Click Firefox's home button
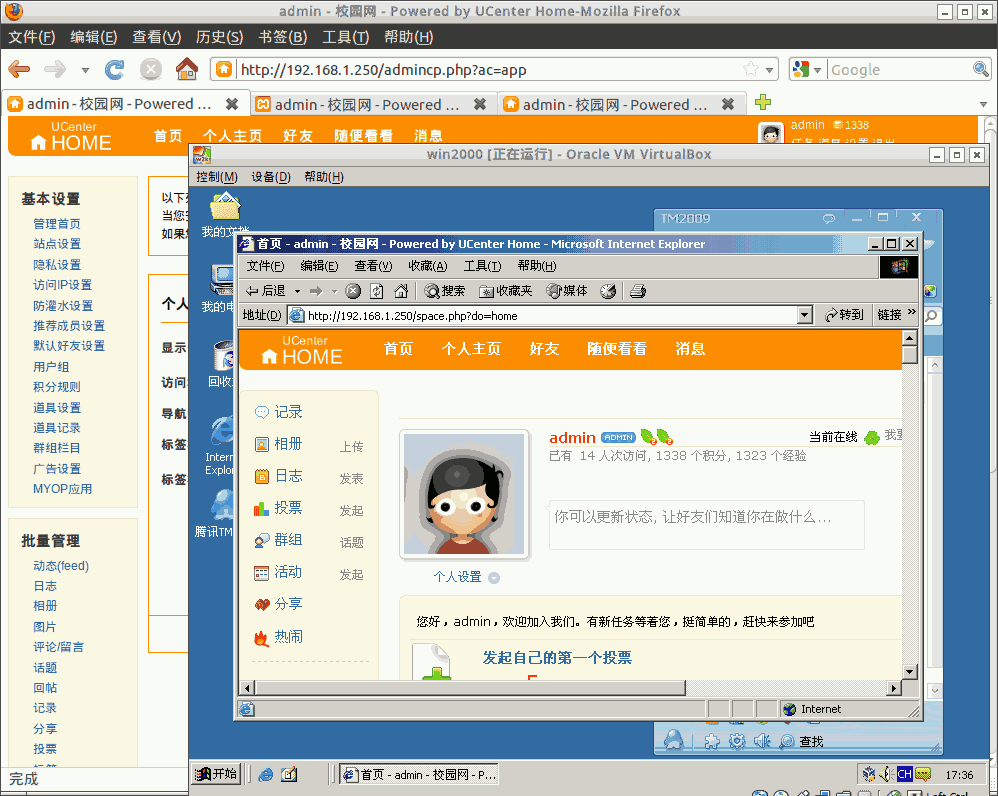The image size is (998, 796). point(186,69)
